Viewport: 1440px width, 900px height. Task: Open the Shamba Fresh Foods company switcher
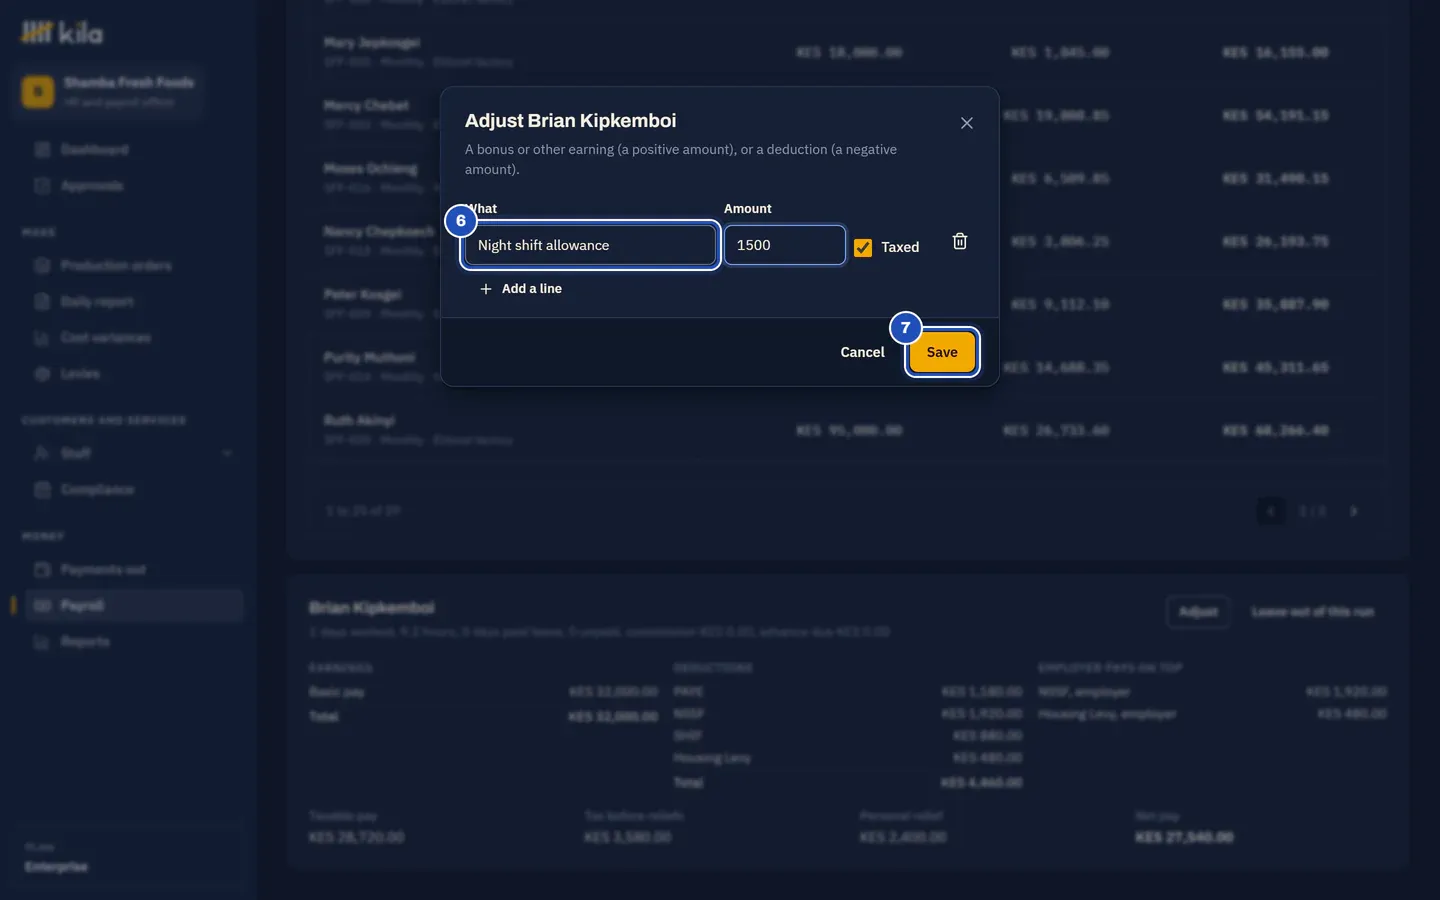[109, 91]
